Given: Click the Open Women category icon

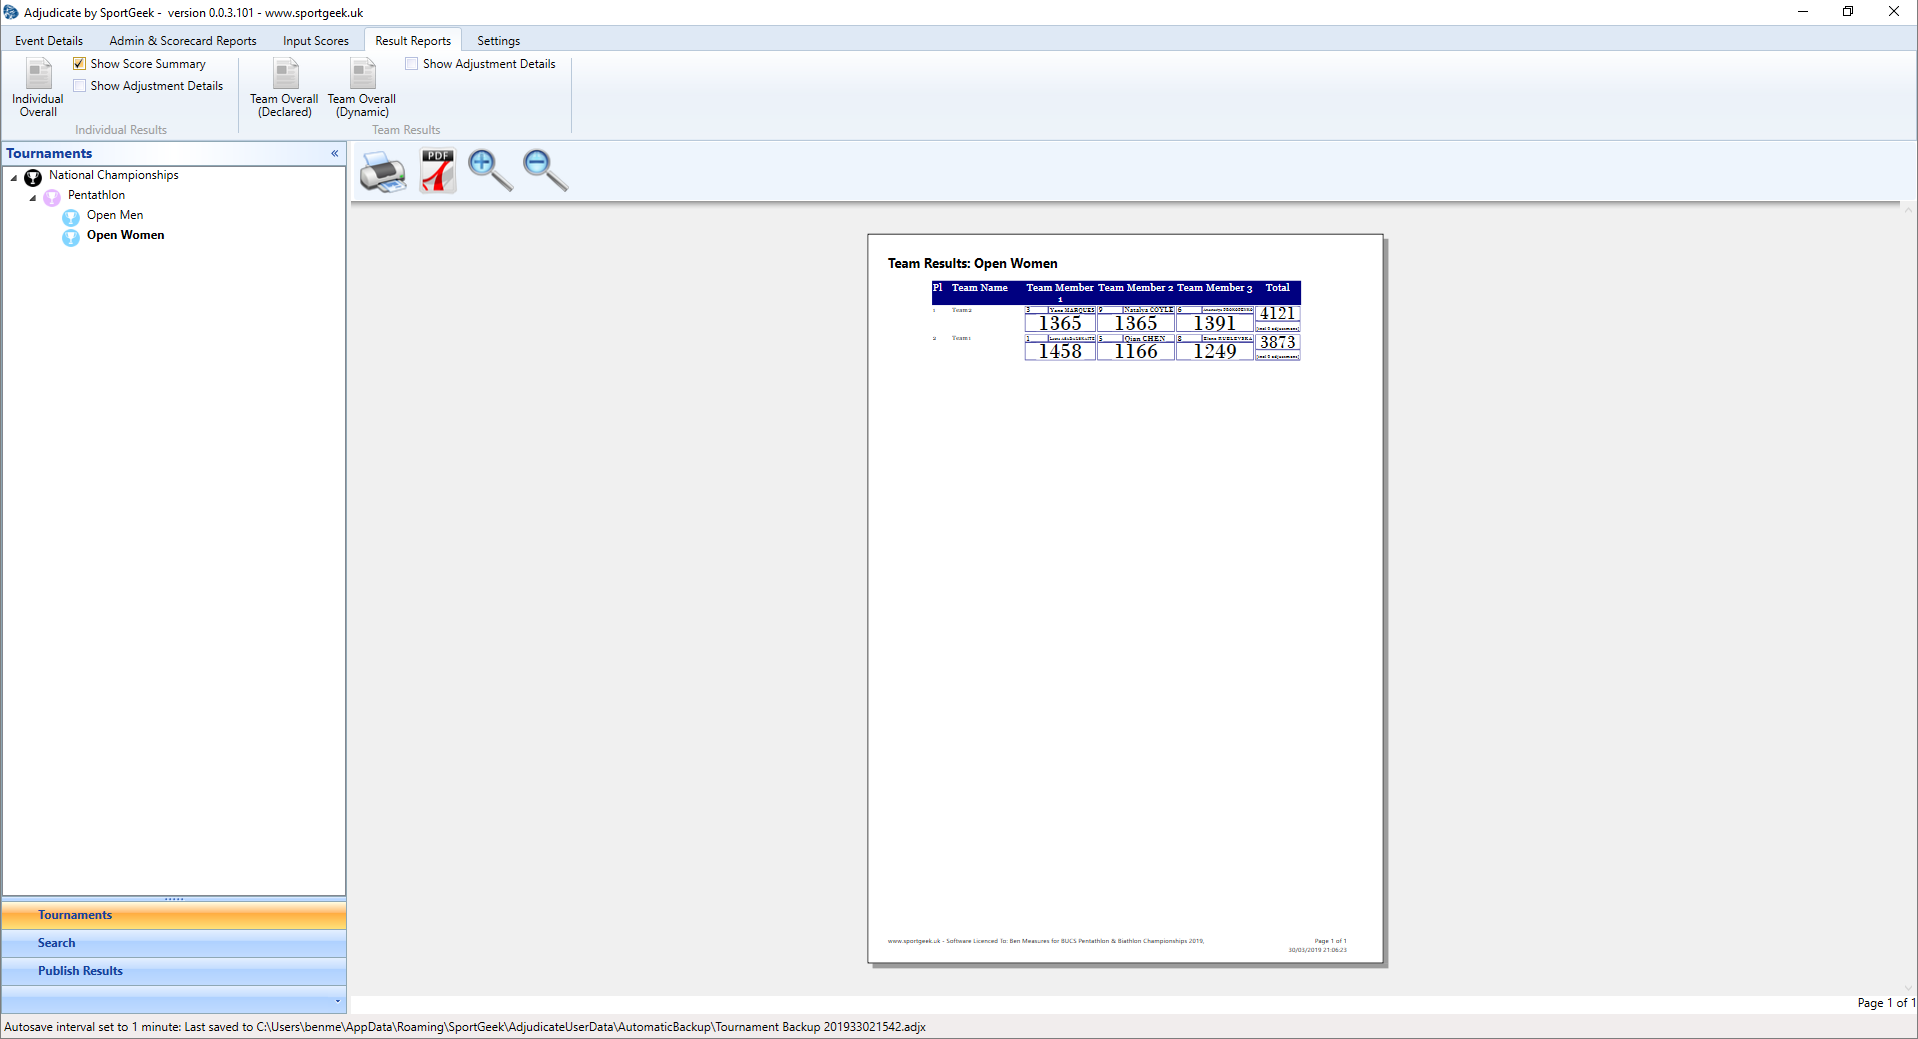Looking at the screenshot, I should [x=71, y=237].
